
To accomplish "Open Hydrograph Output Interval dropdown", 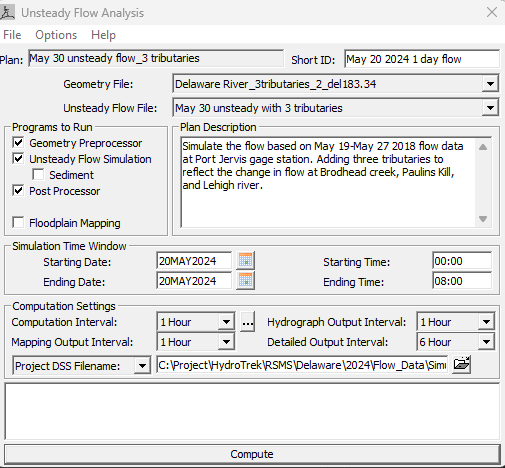I will pyautogui.click(x=486, y=322).
